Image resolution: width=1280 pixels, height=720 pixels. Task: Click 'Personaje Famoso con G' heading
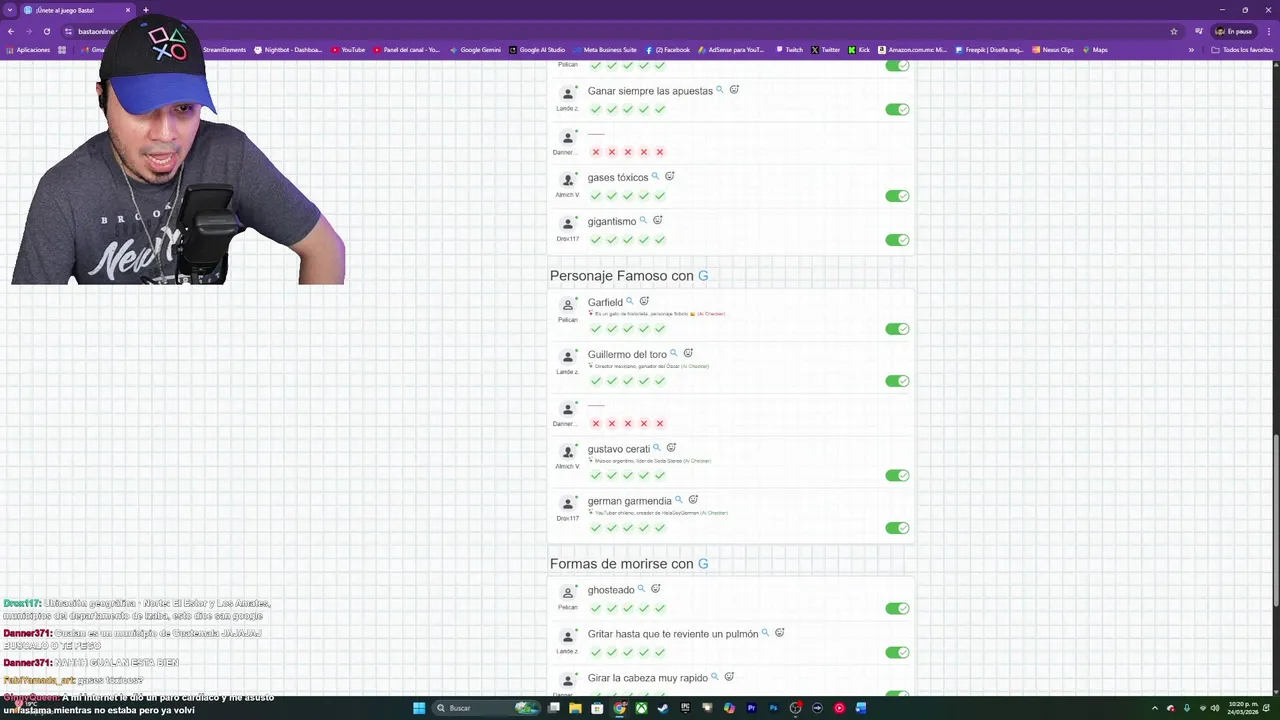[x=629, y=276]
